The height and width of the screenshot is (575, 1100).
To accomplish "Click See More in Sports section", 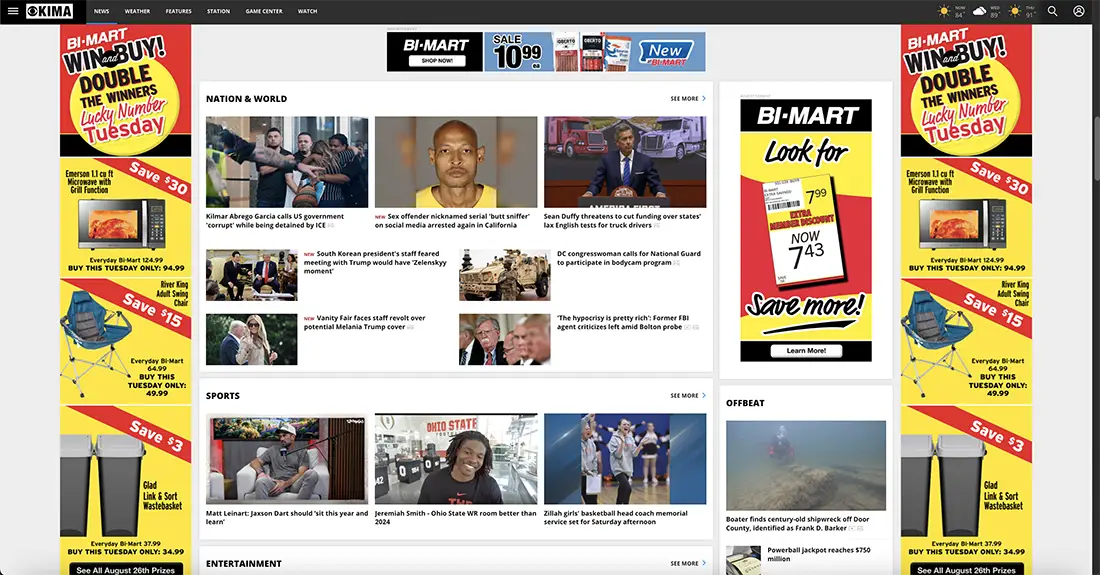I will coord(688,395).
